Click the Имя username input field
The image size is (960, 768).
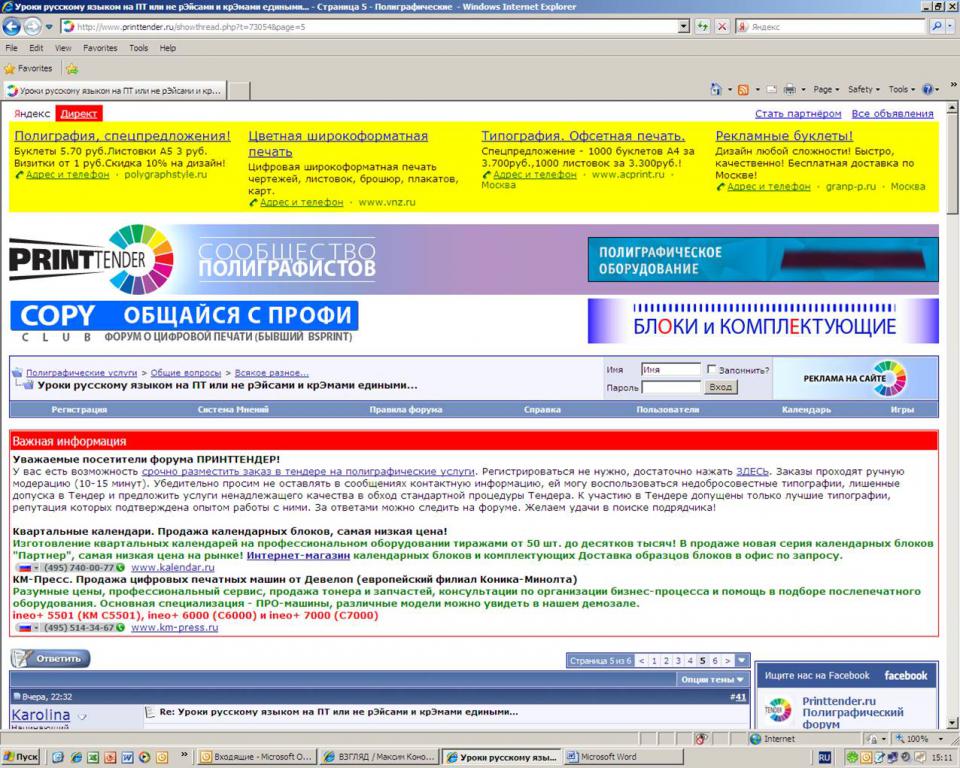pyautogui.click(x=669, y=369)
